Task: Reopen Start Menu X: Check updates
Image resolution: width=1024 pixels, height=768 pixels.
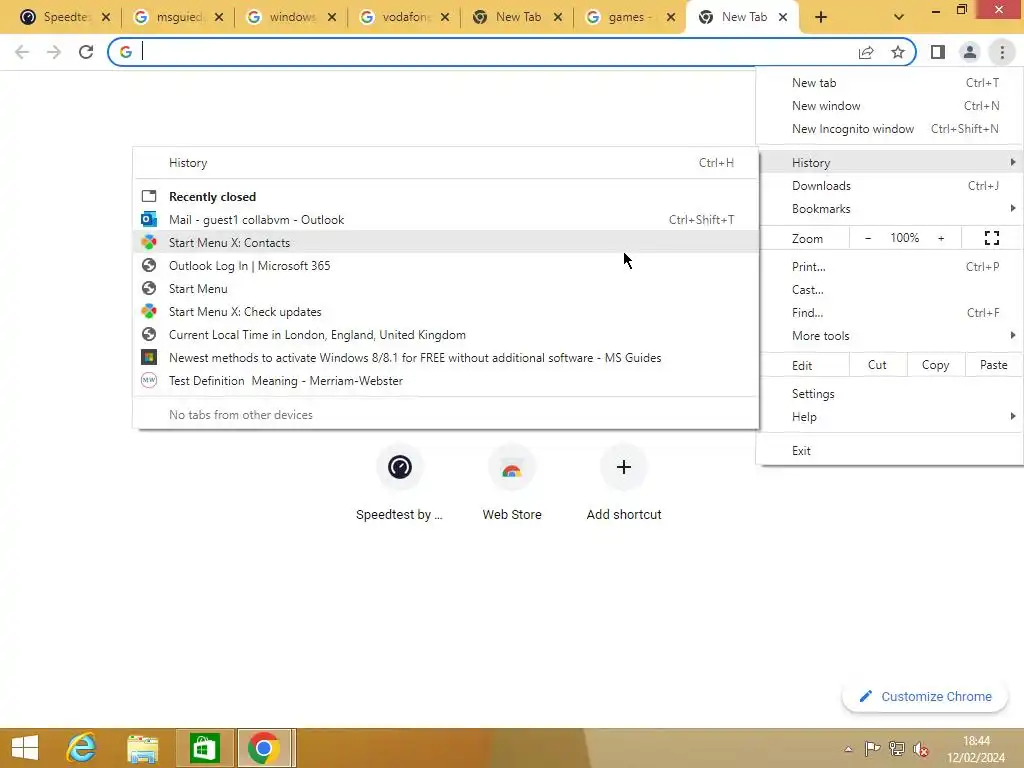Action: 445,312
